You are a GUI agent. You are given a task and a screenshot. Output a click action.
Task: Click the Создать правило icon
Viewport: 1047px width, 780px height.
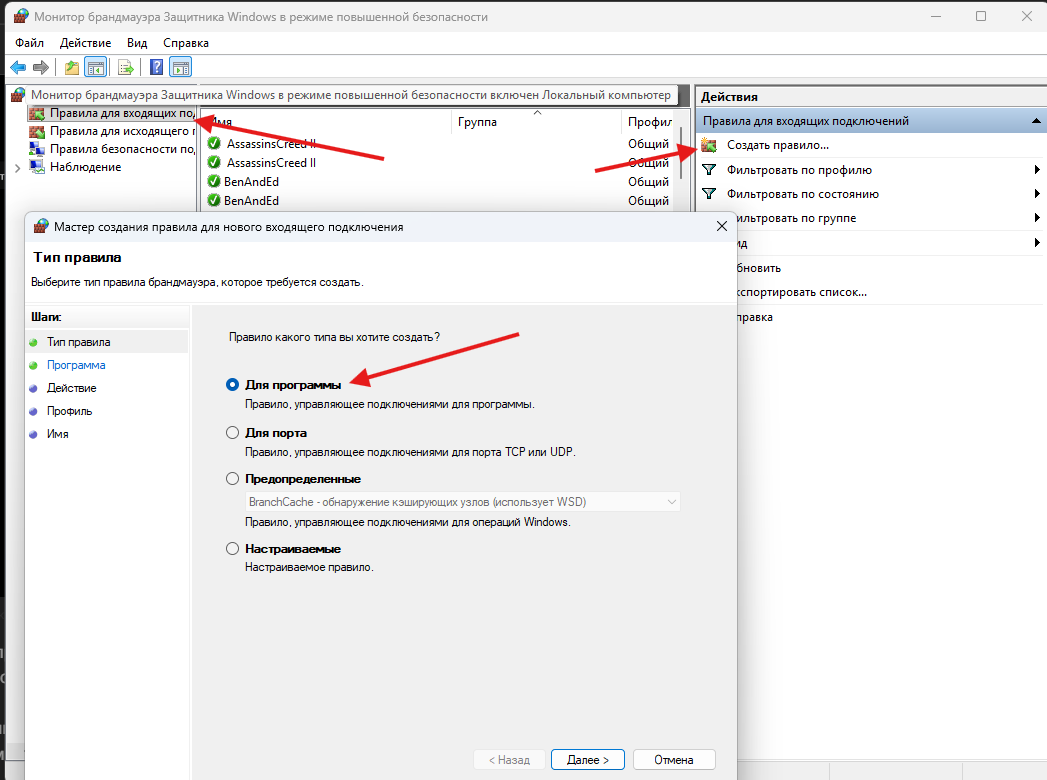point(709,145)
